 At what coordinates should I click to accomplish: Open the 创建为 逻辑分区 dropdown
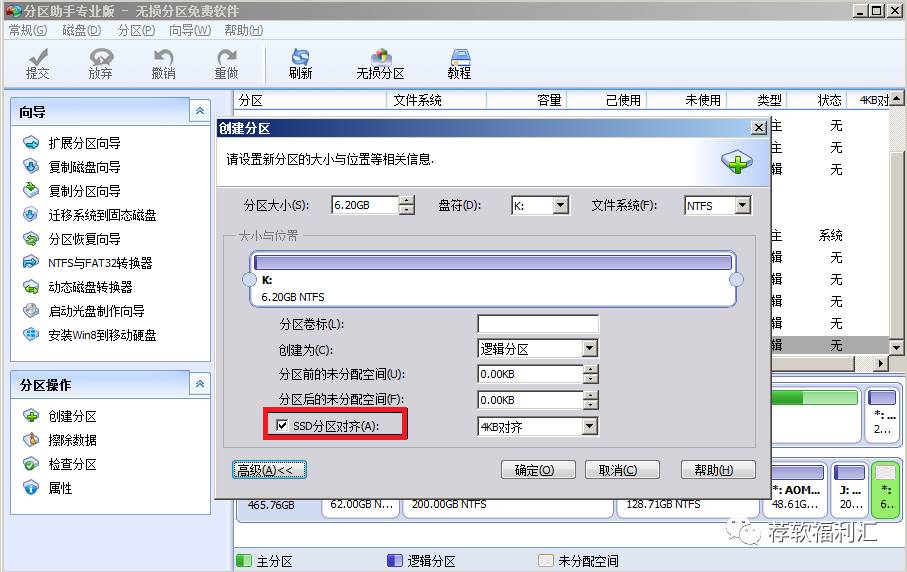pos(589,349)
